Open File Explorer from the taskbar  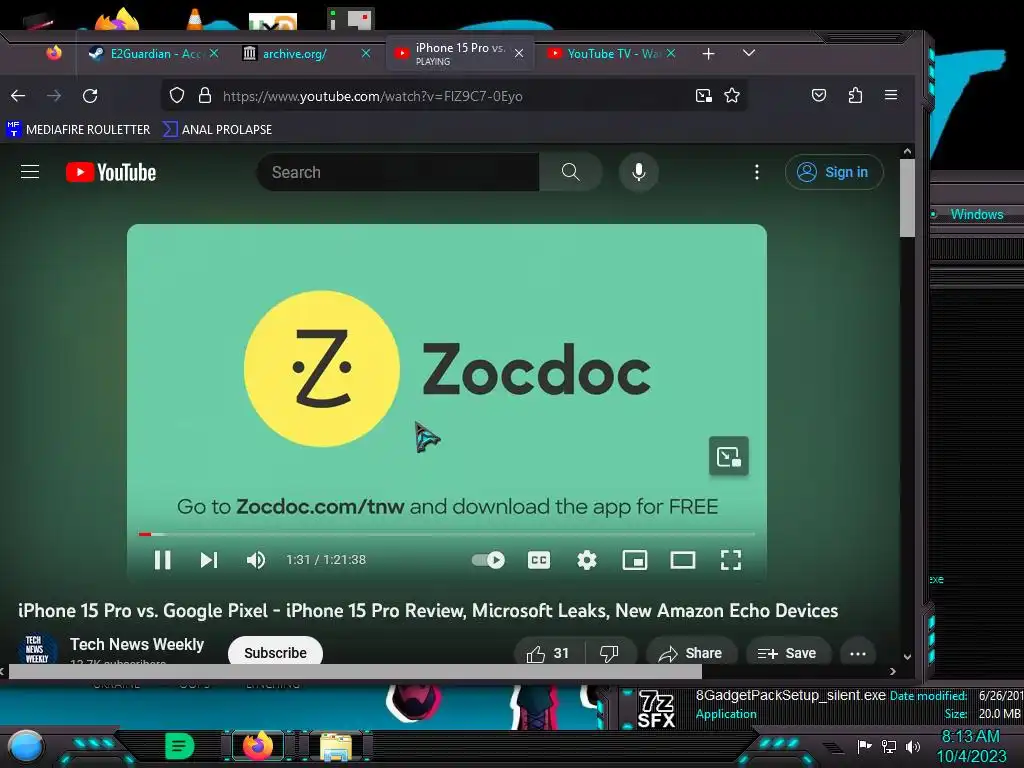point(336,747)
